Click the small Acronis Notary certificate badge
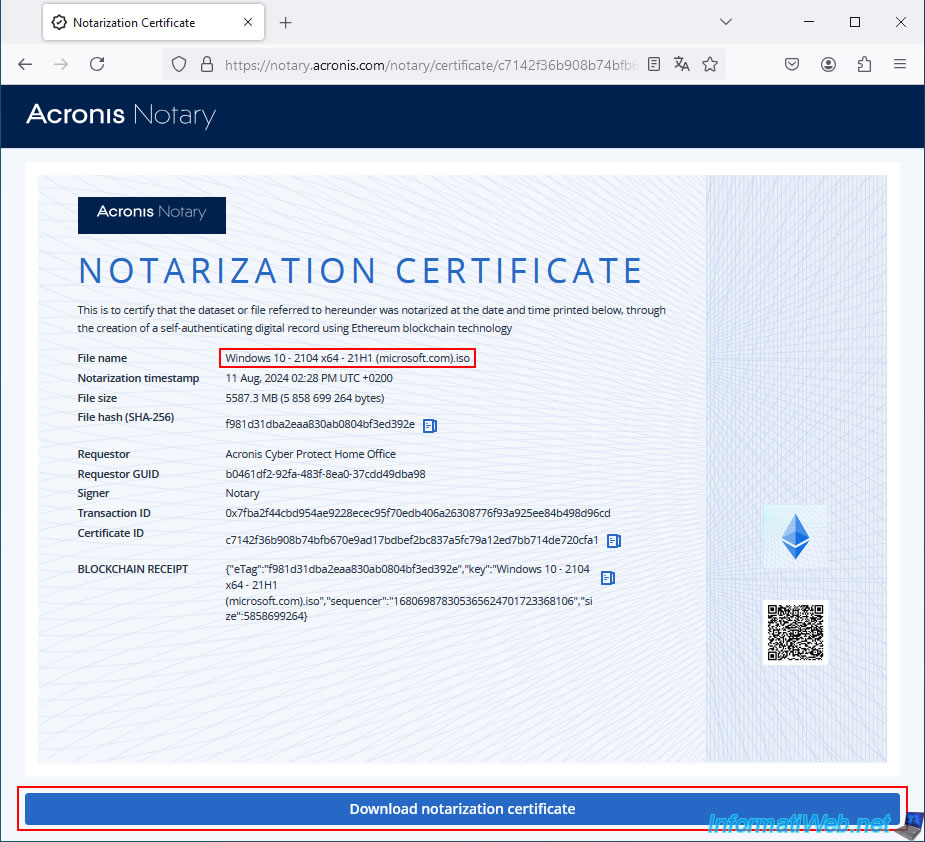Screen dimensions: 925x842 tap(152, 215)
